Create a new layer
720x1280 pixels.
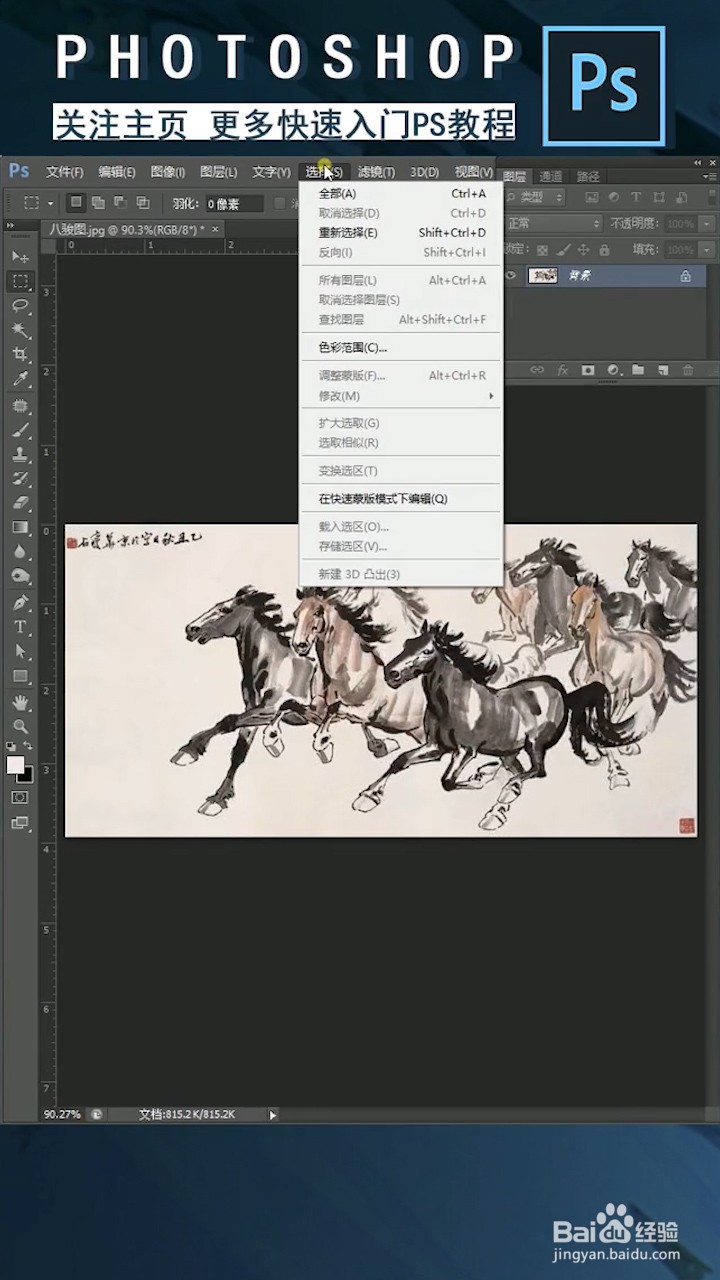tap(662, 370)
